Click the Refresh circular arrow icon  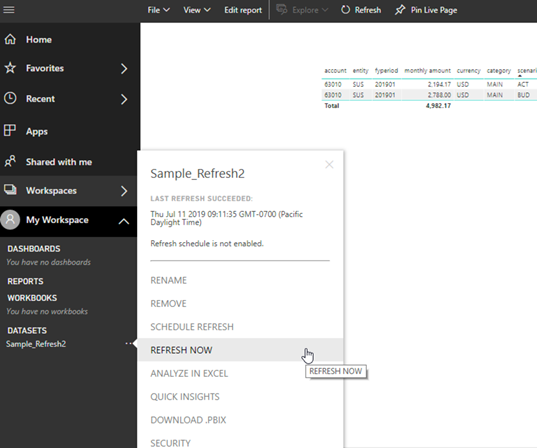346,10
